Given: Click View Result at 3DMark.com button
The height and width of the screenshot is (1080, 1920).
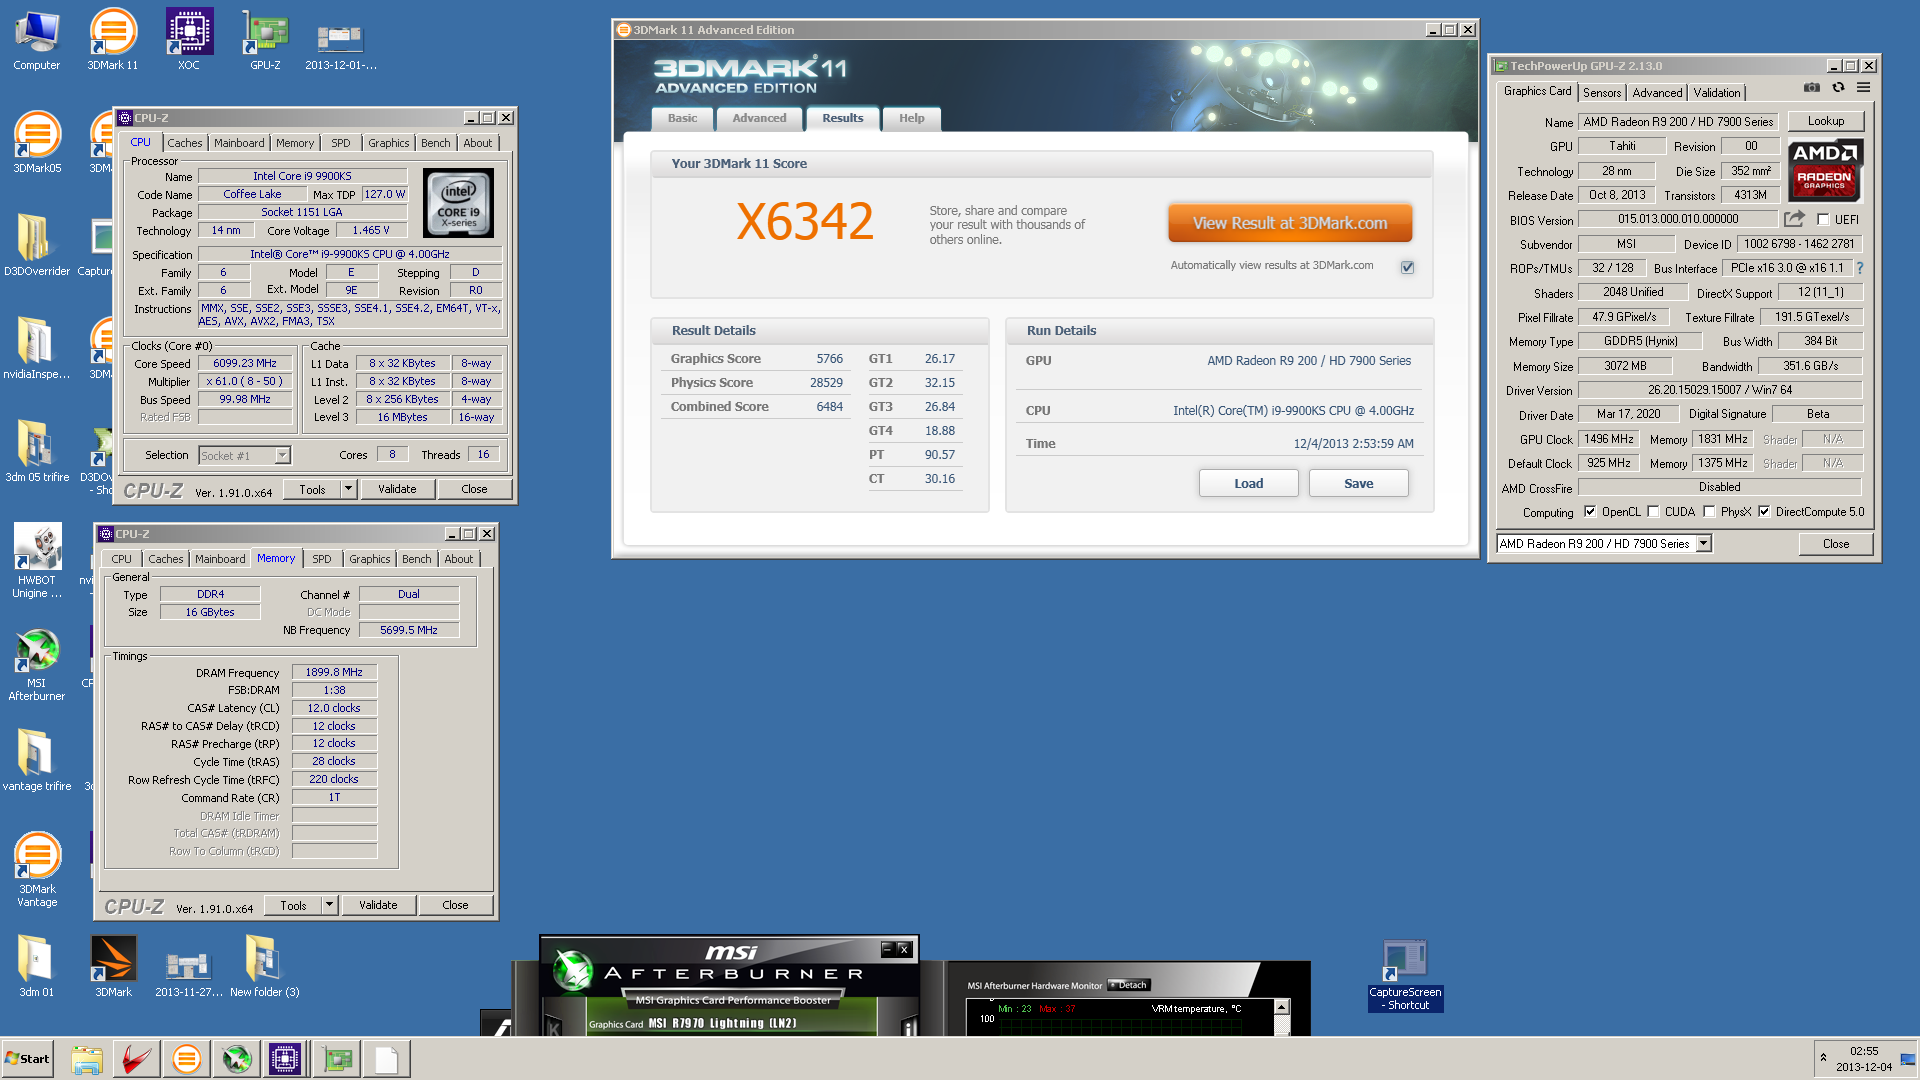Looking at the screenshot, I should point(1290,223).
